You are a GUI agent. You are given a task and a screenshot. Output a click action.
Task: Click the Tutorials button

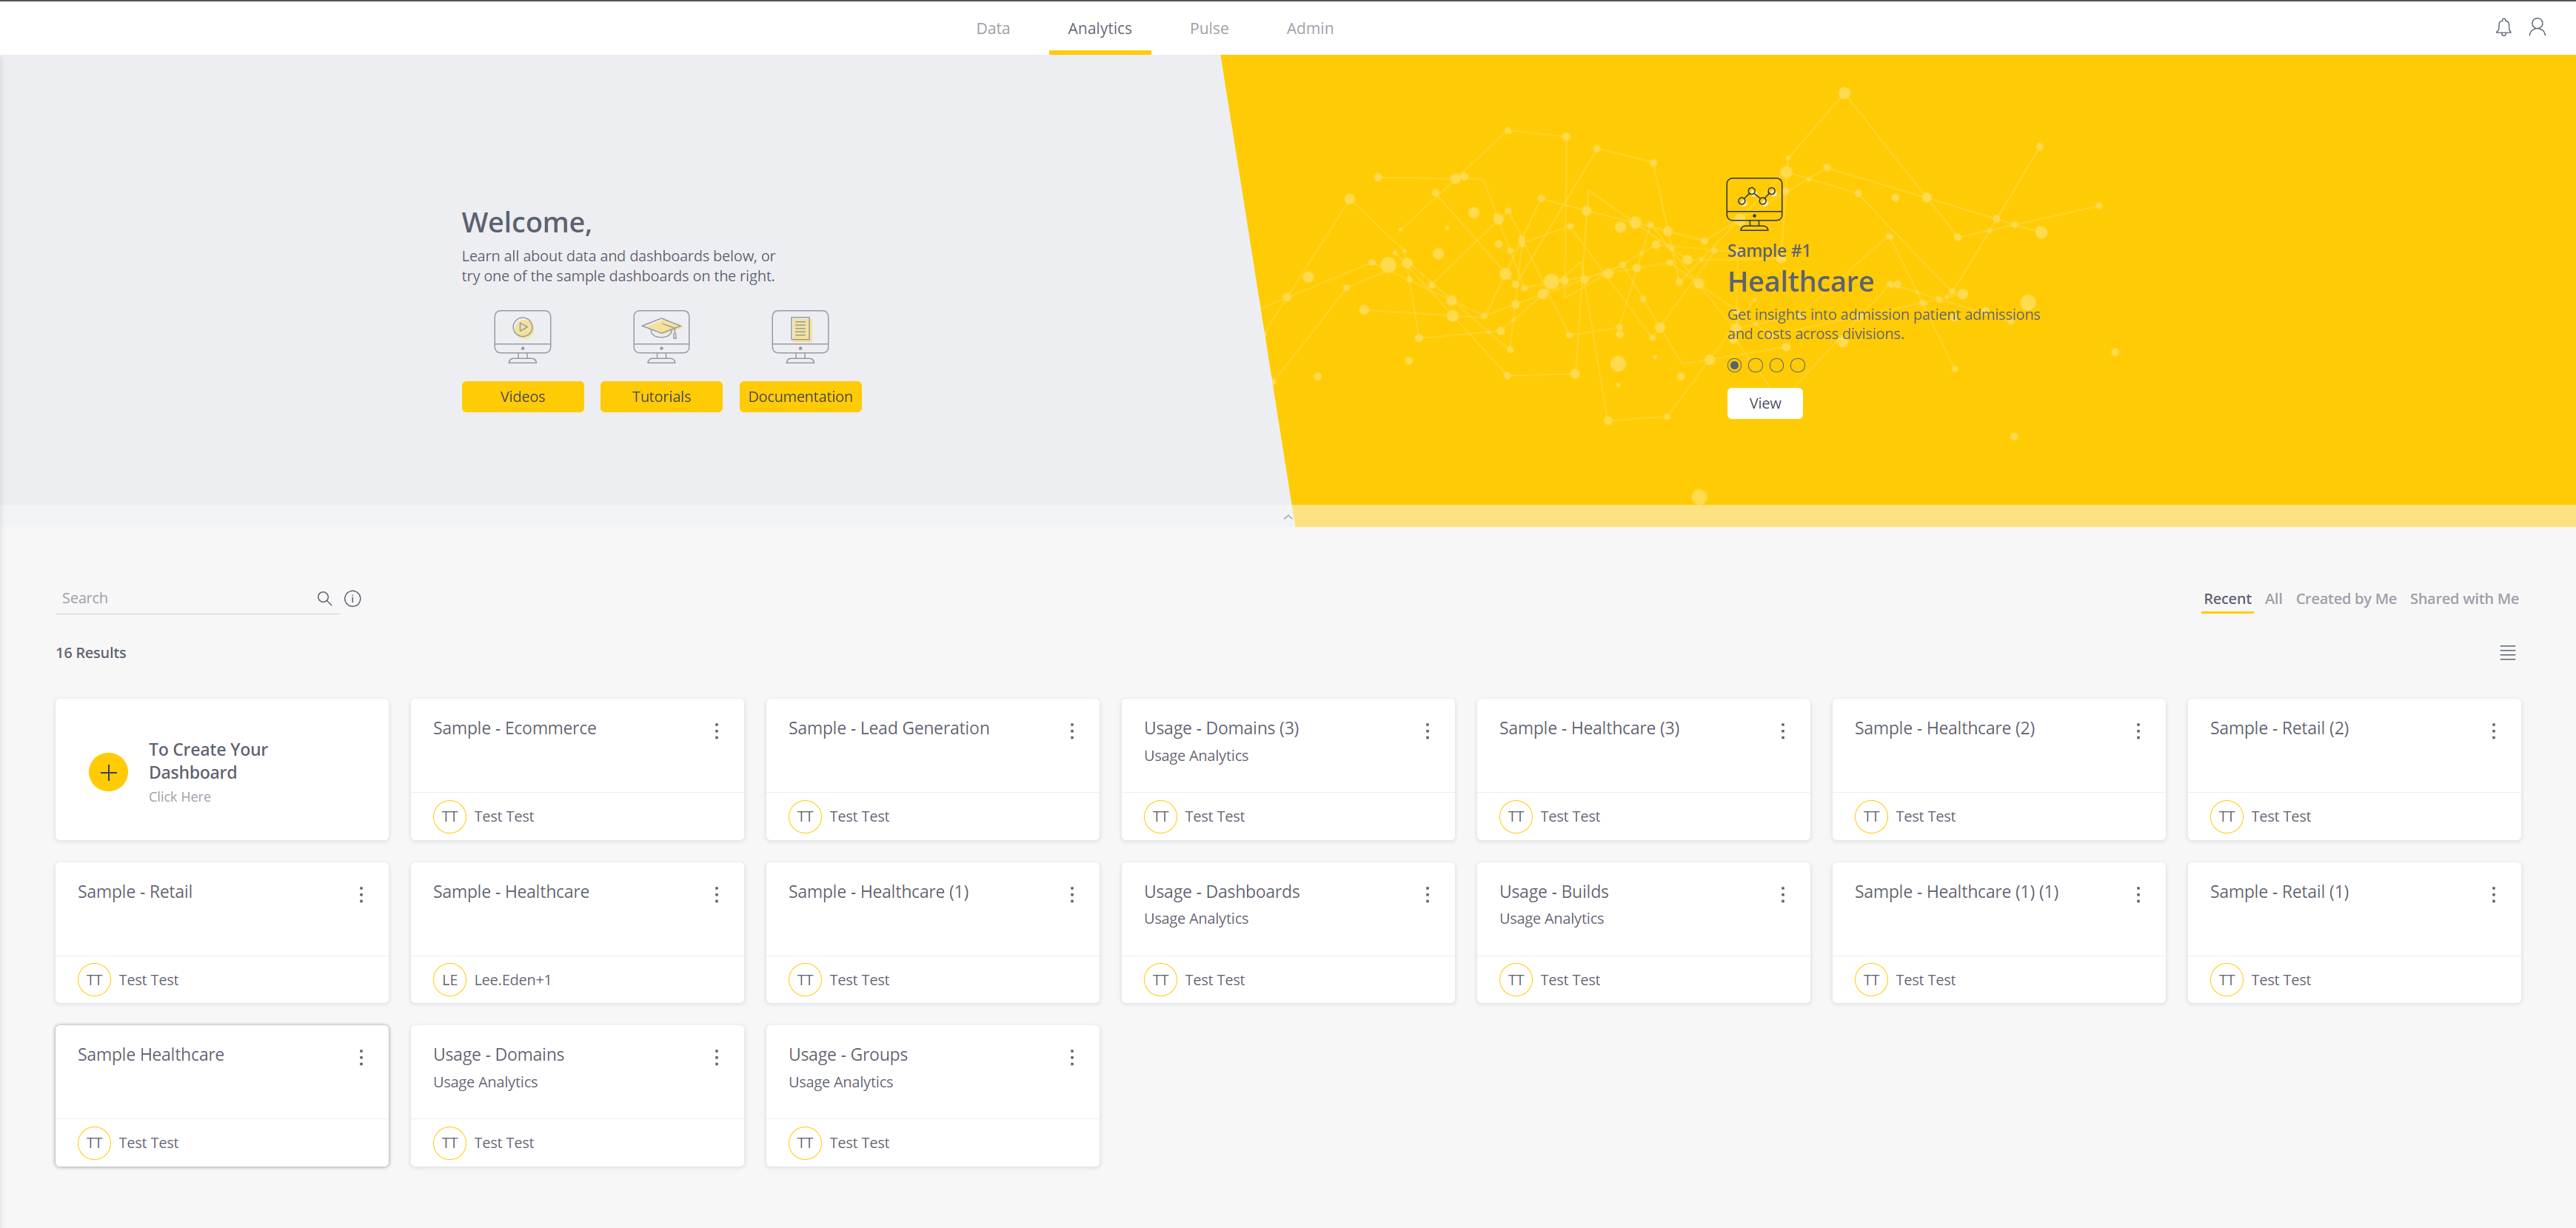pos(661,396)
